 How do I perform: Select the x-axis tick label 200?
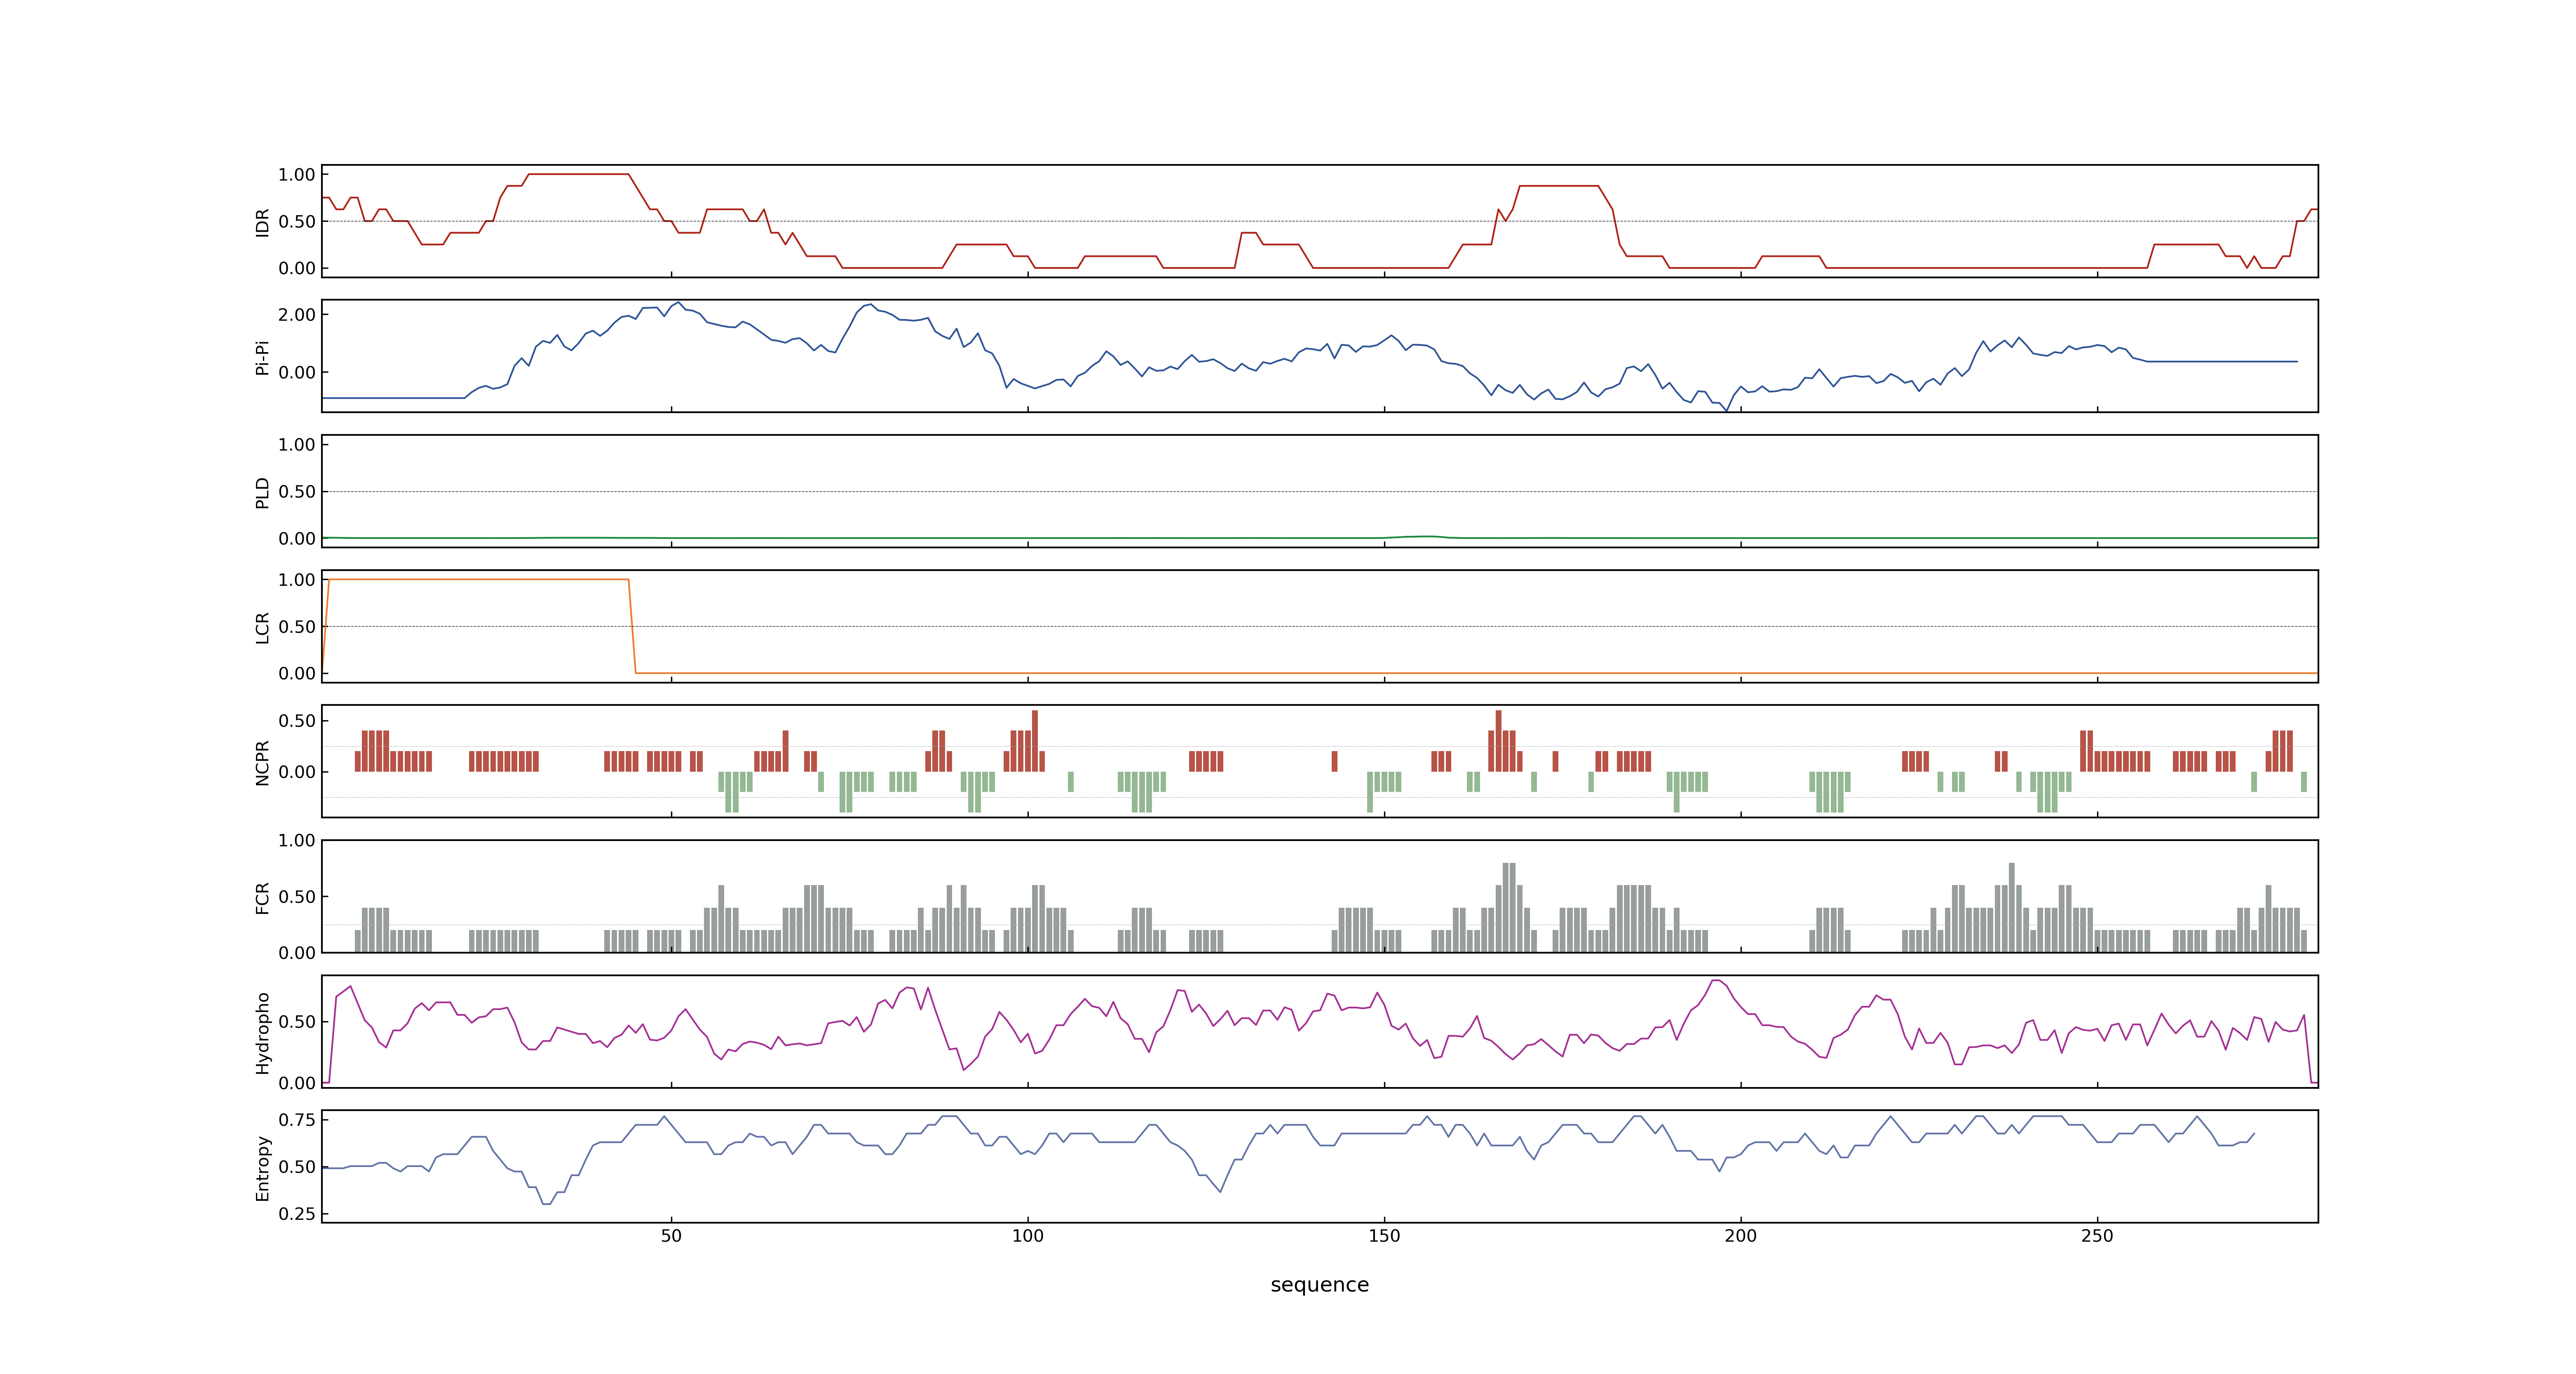click(x=1741, y=1236)
